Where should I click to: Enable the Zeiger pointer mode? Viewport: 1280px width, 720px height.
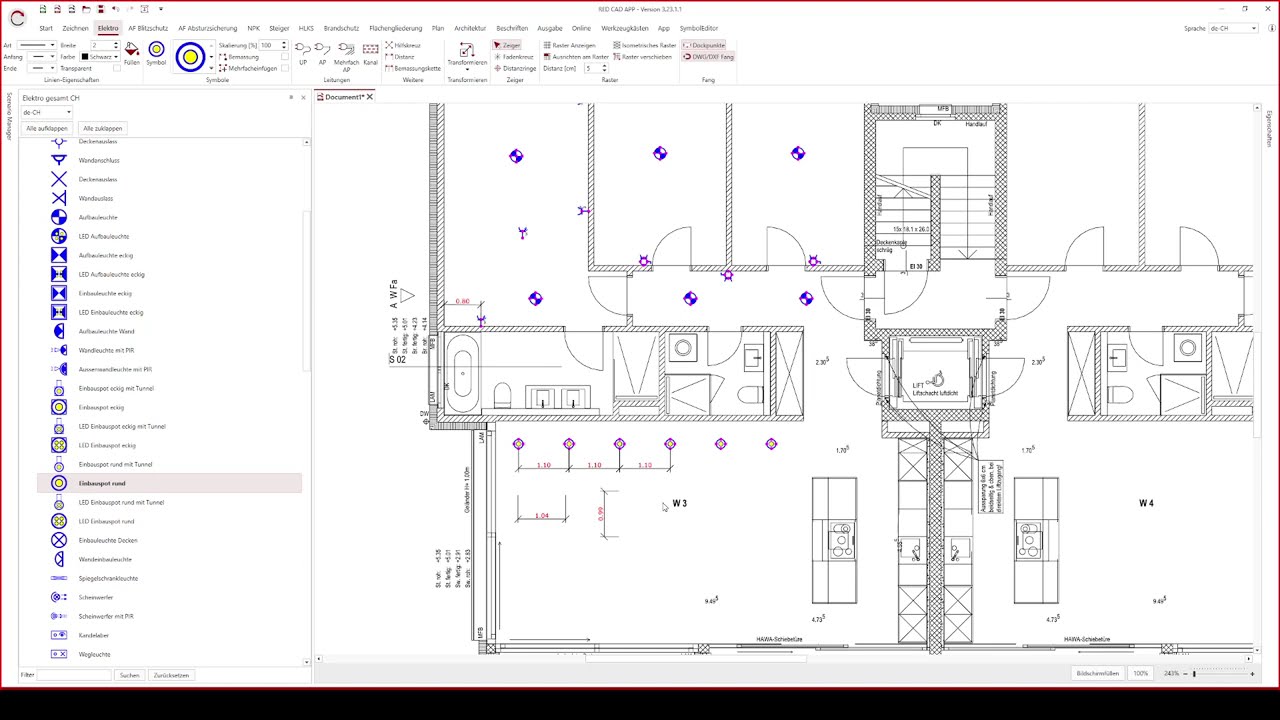coord(507,46)
